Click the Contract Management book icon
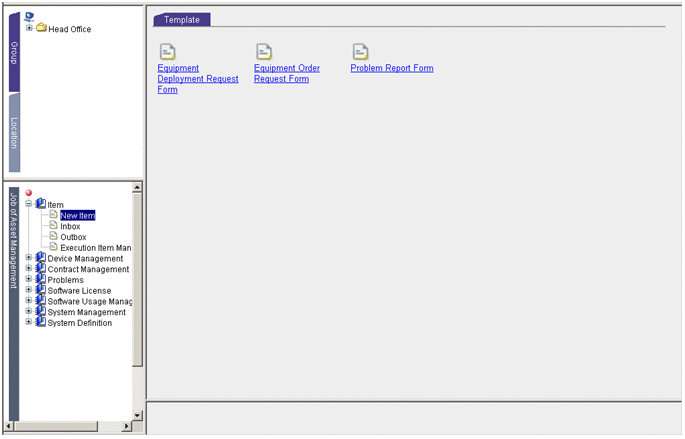This screenshot has width=685, height=439. 41,268
